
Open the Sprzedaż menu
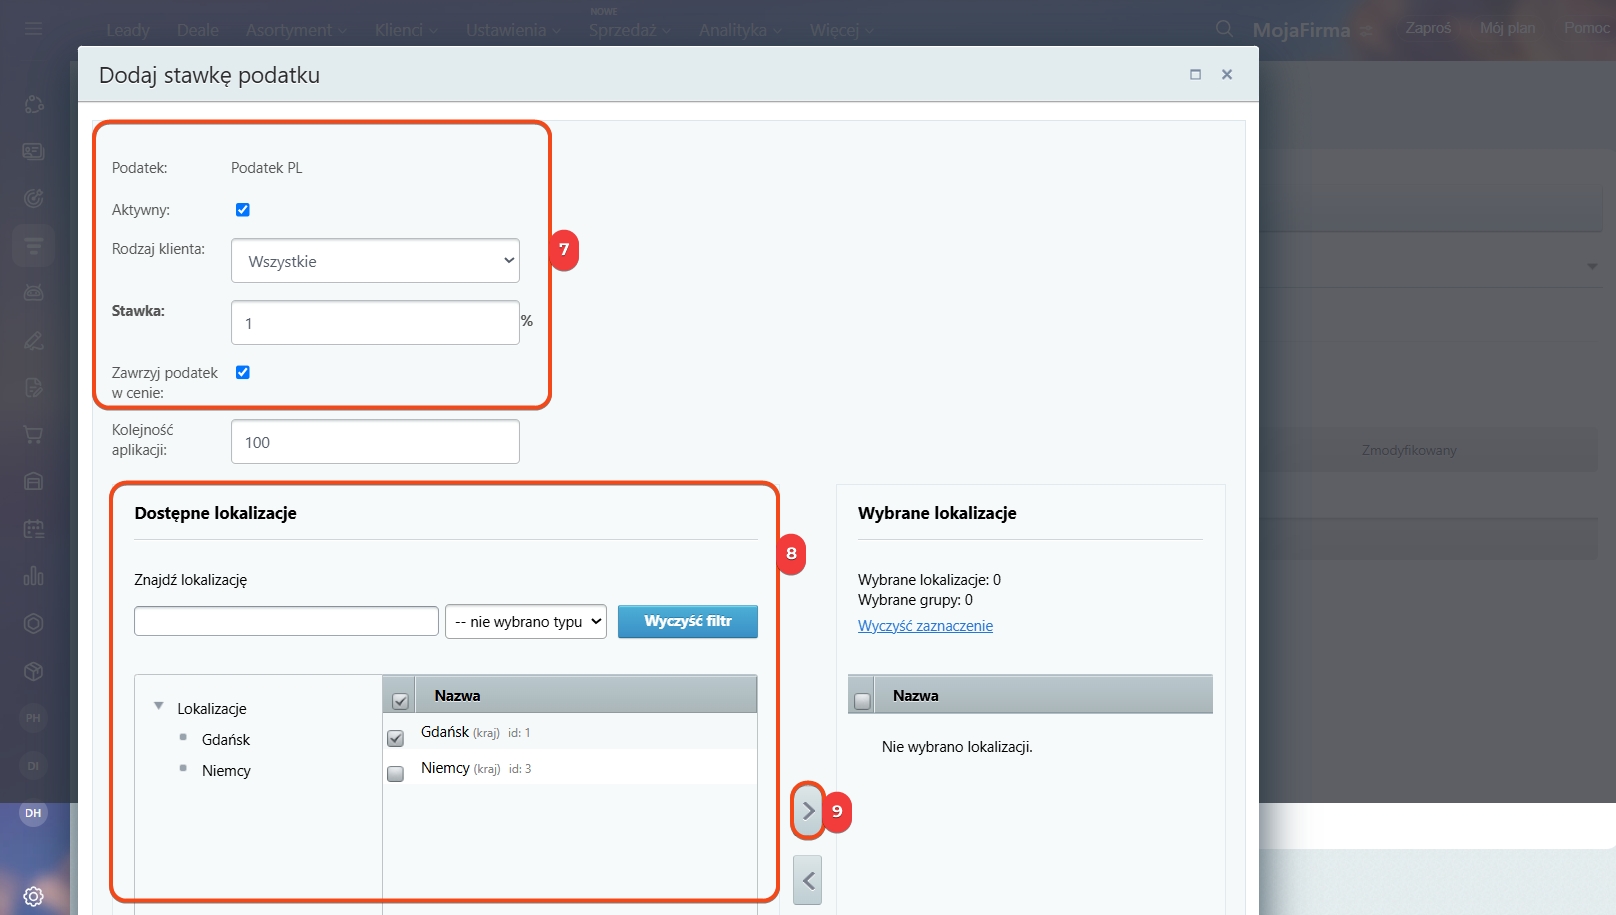coord(629,30)
